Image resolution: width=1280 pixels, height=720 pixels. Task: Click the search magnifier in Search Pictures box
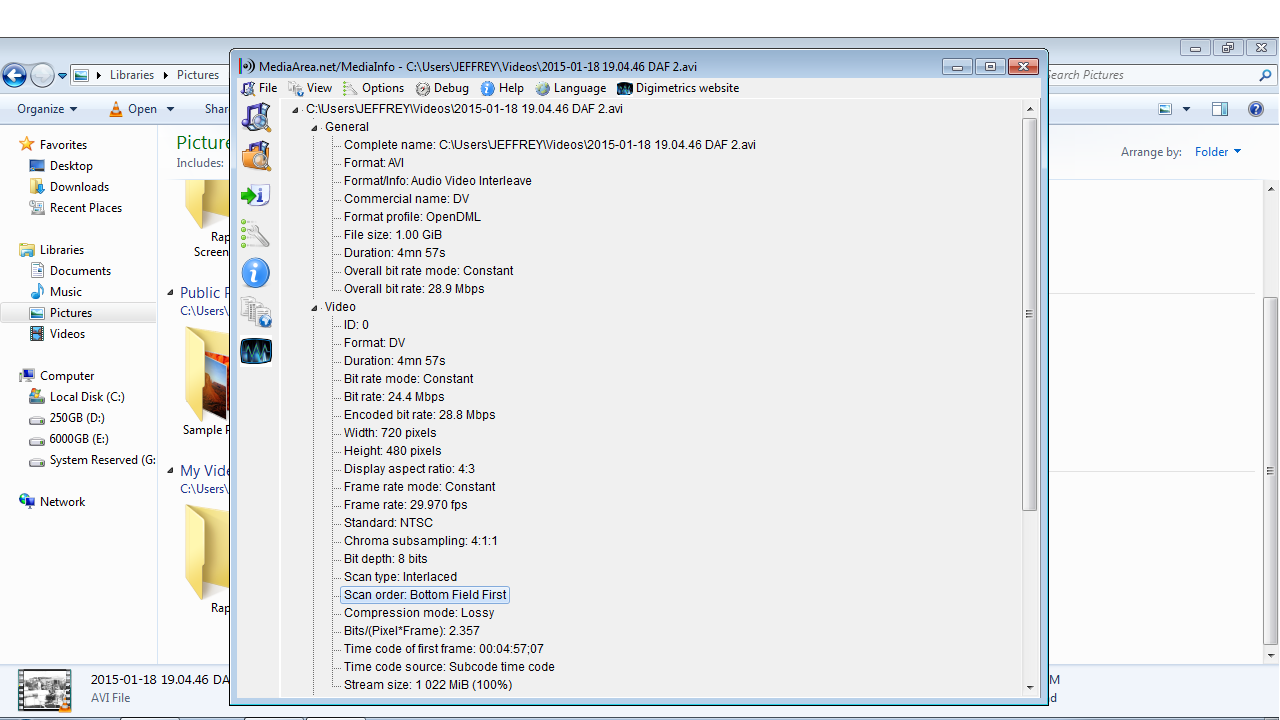click(1265, 75)
